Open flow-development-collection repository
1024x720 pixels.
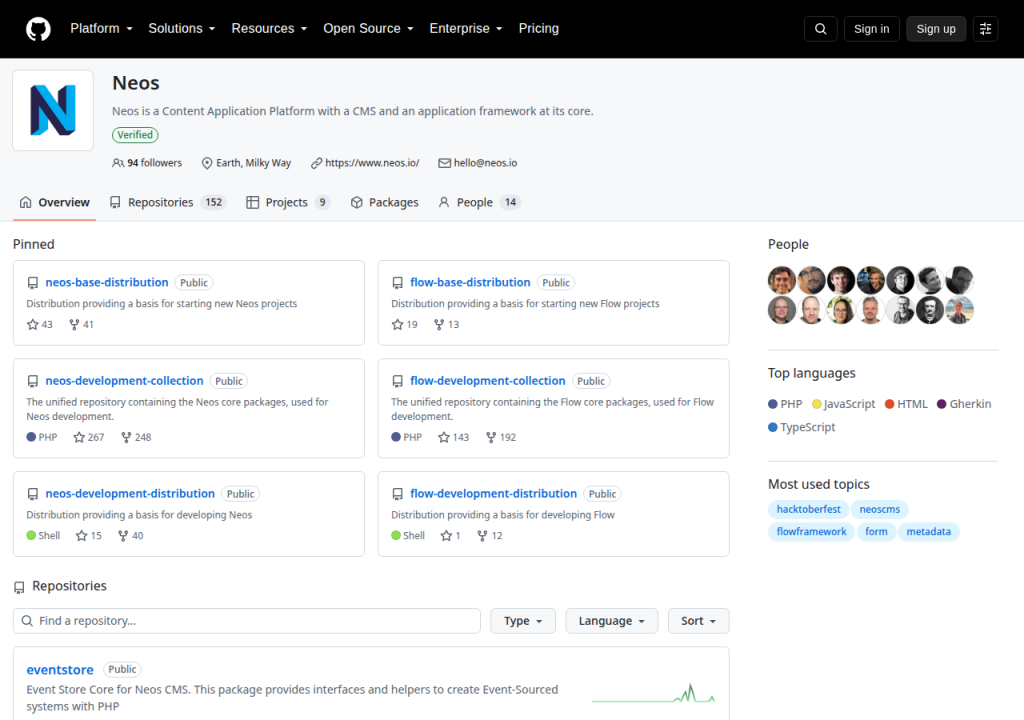(x=488, y=381)
